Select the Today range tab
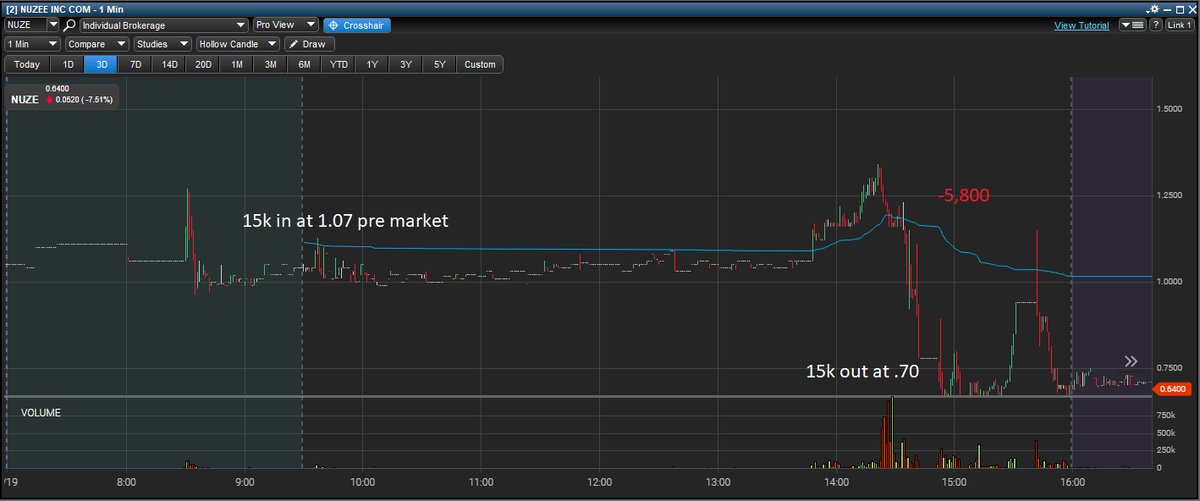 click(28, 64)
